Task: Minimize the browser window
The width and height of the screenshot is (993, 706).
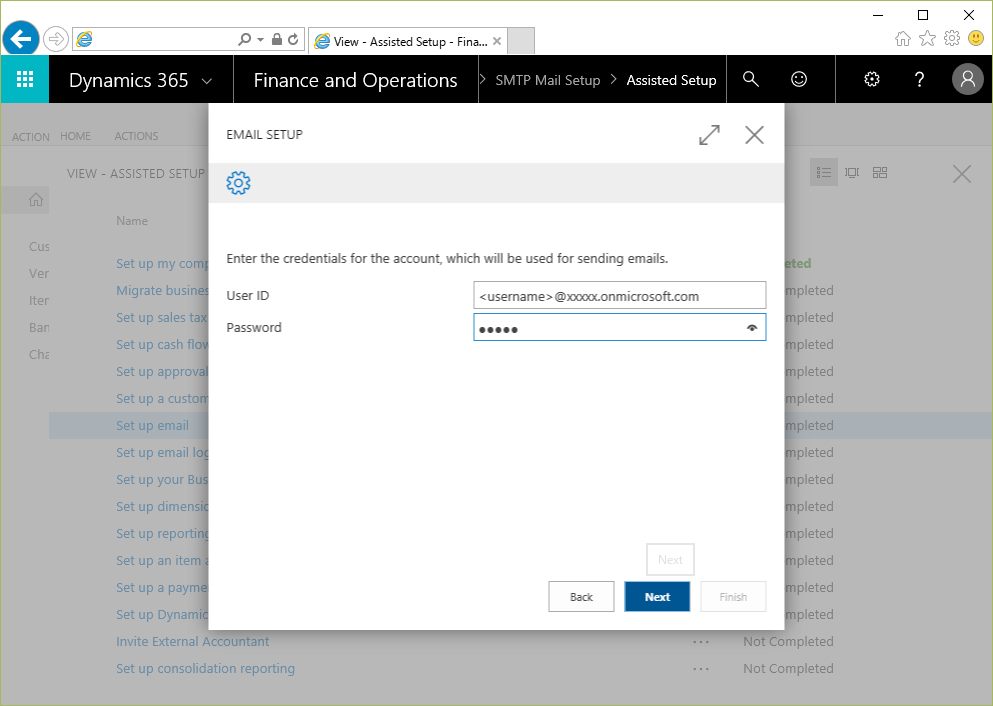Action: [x=878, y=15]
